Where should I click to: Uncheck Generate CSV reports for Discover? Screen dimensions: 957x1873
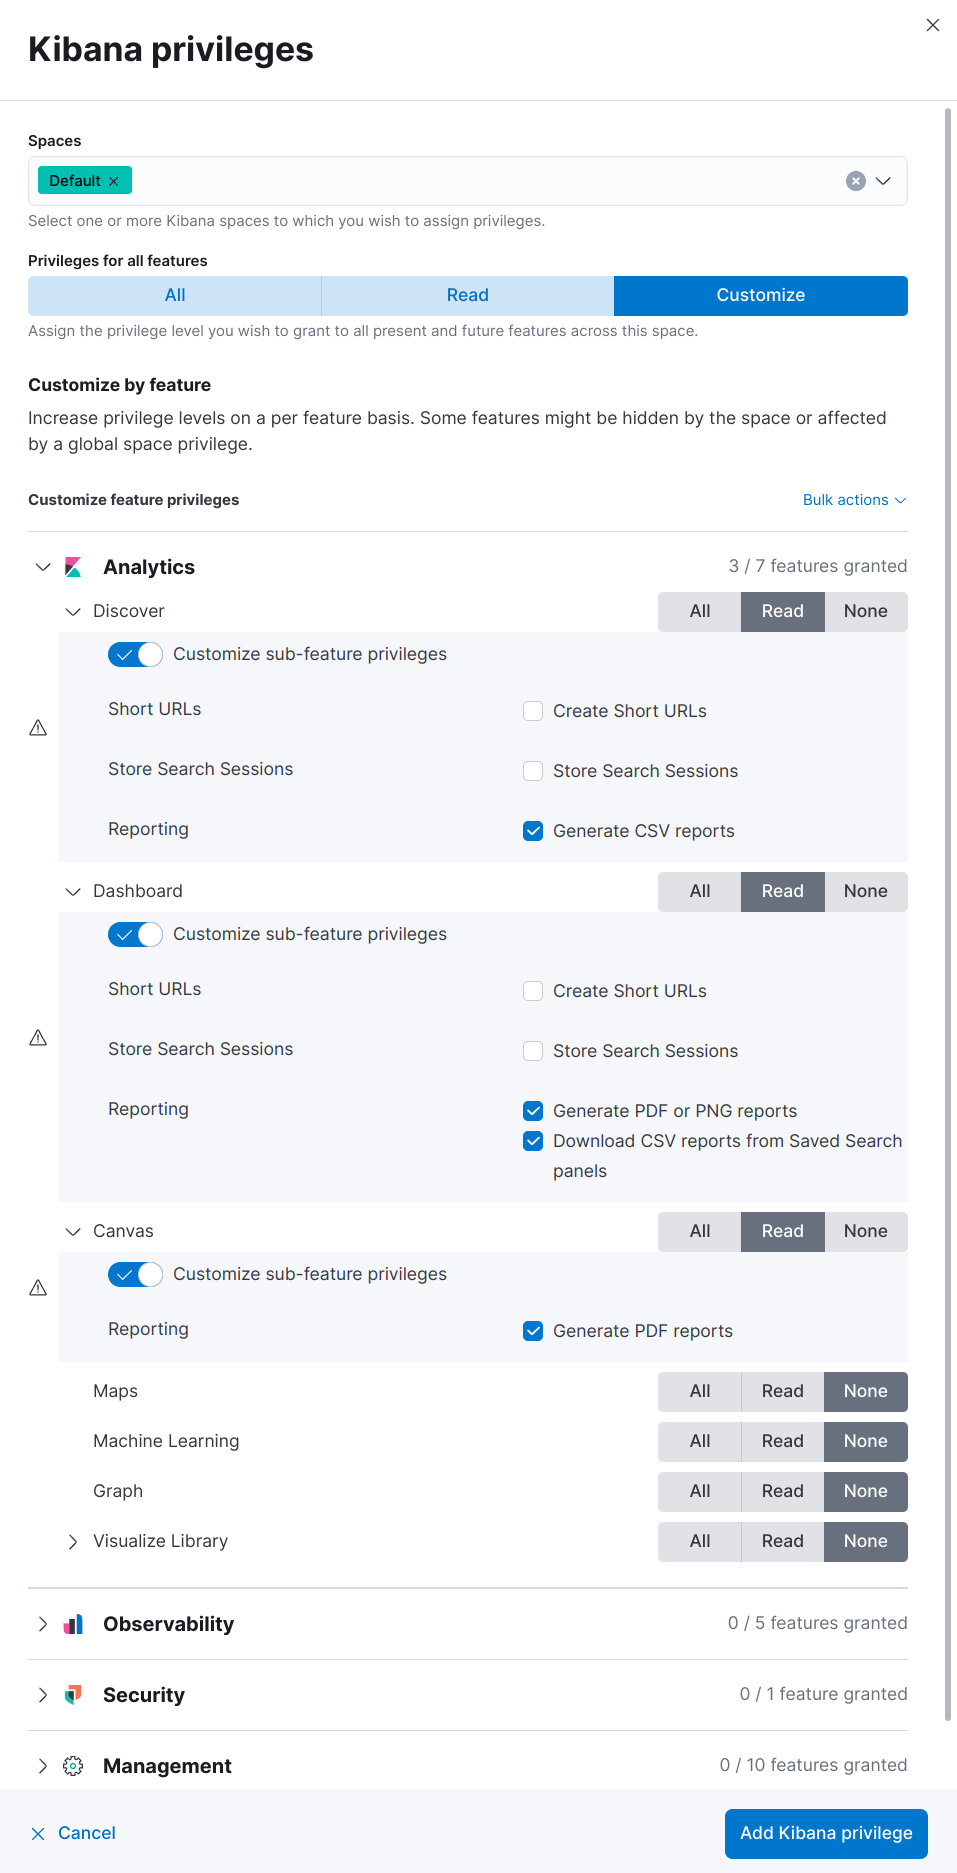coord(533,831)
